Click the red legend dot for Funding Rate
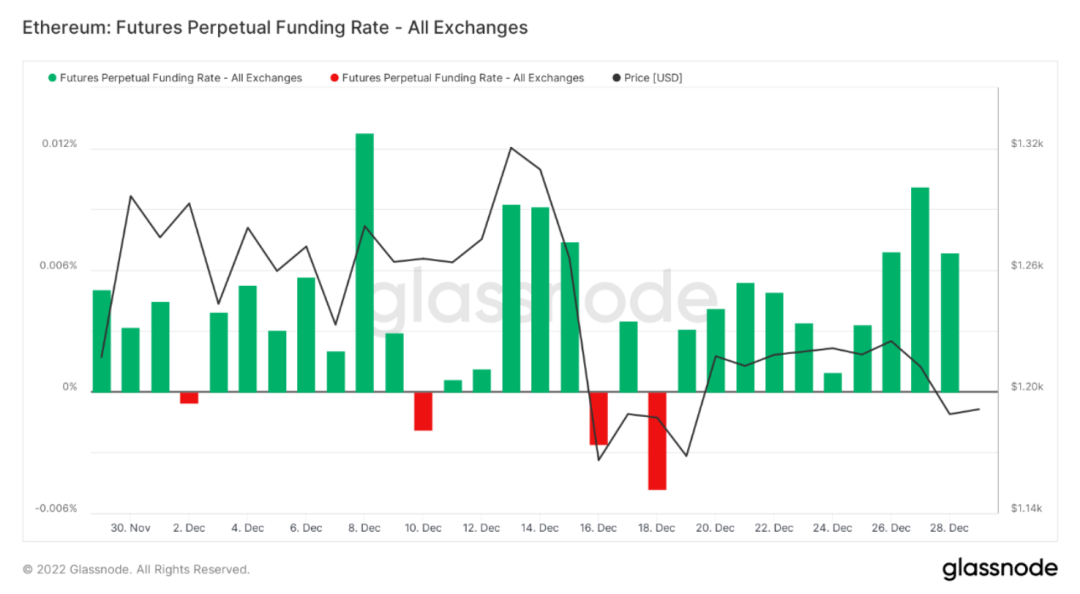The image size is (1080, 594). pos(334,78)
